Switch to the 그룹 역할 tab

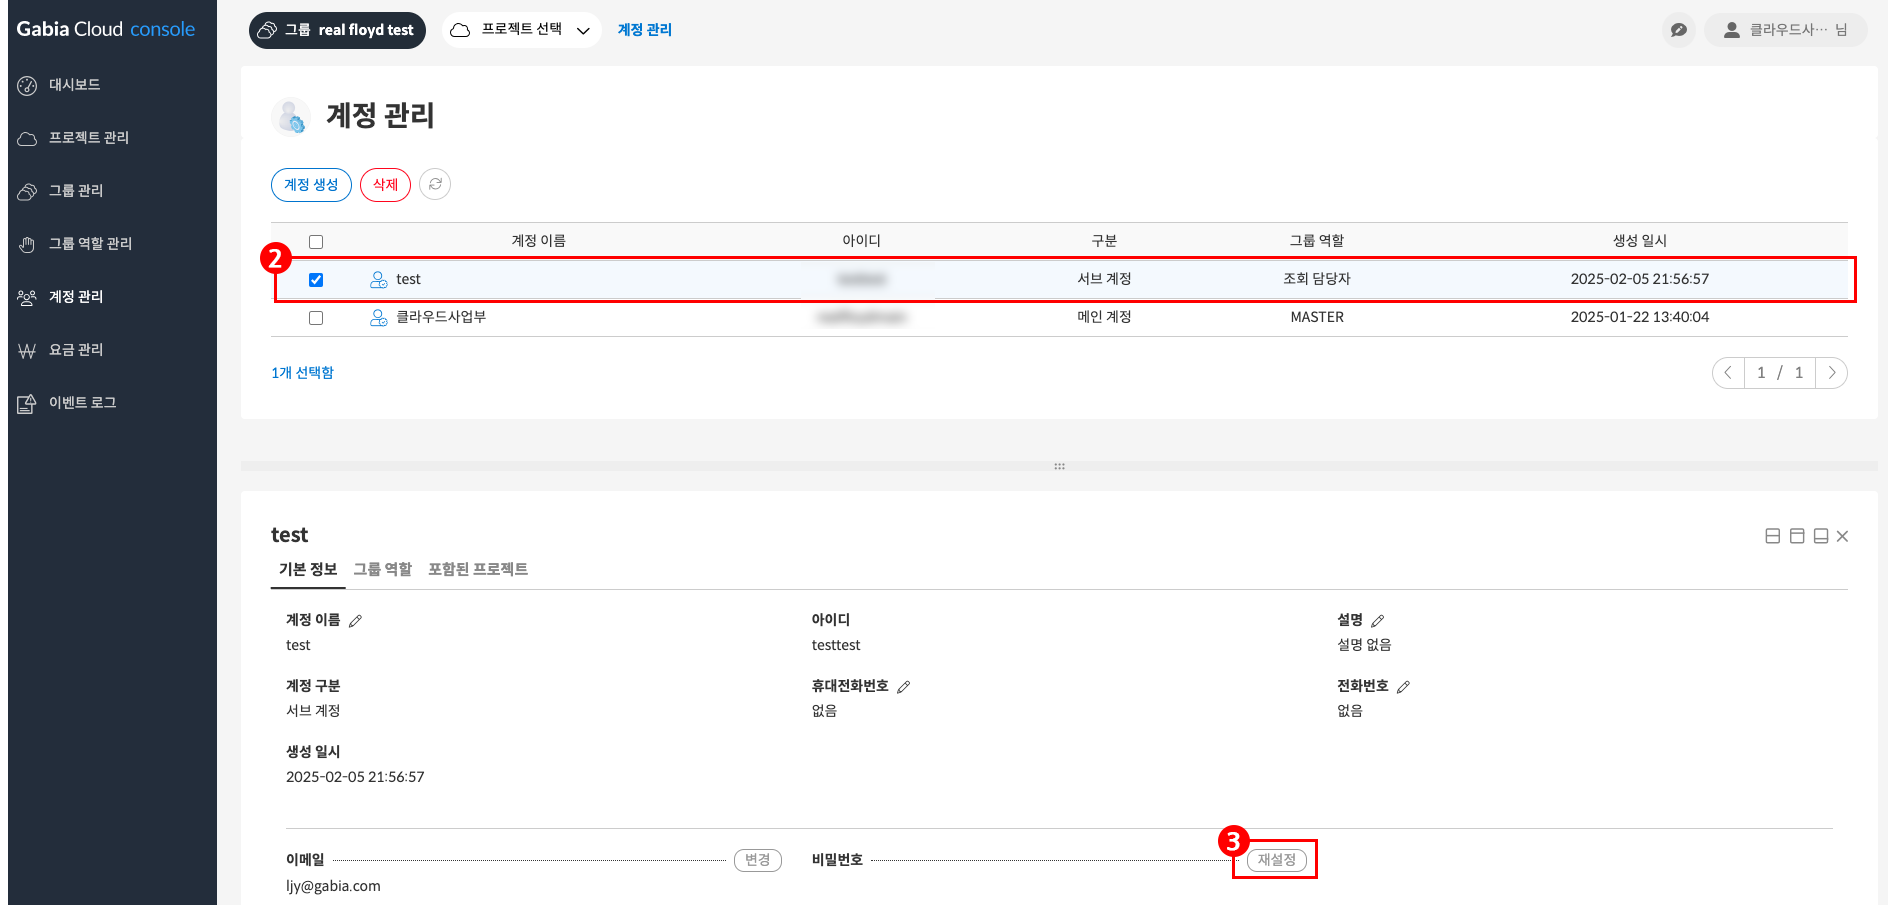point(383,569)
